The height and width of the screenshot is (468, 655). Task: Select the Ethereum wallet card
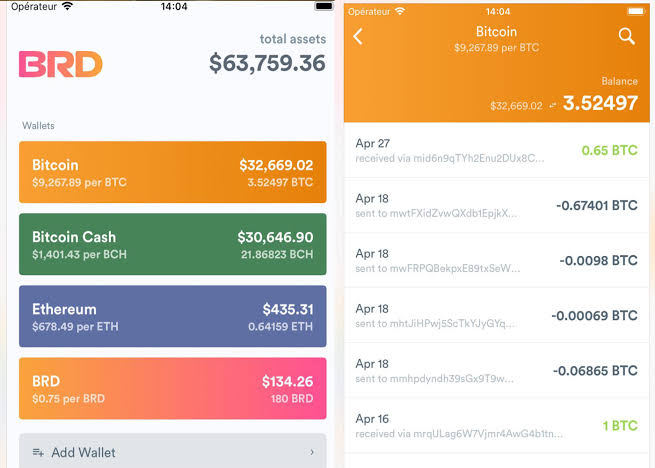(173, 316)
